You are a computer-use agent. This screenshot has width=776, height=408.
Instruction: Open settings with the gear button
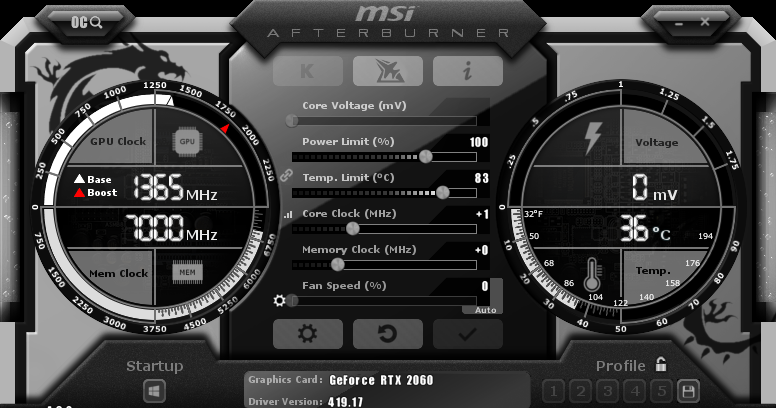[x=307, y=334]
